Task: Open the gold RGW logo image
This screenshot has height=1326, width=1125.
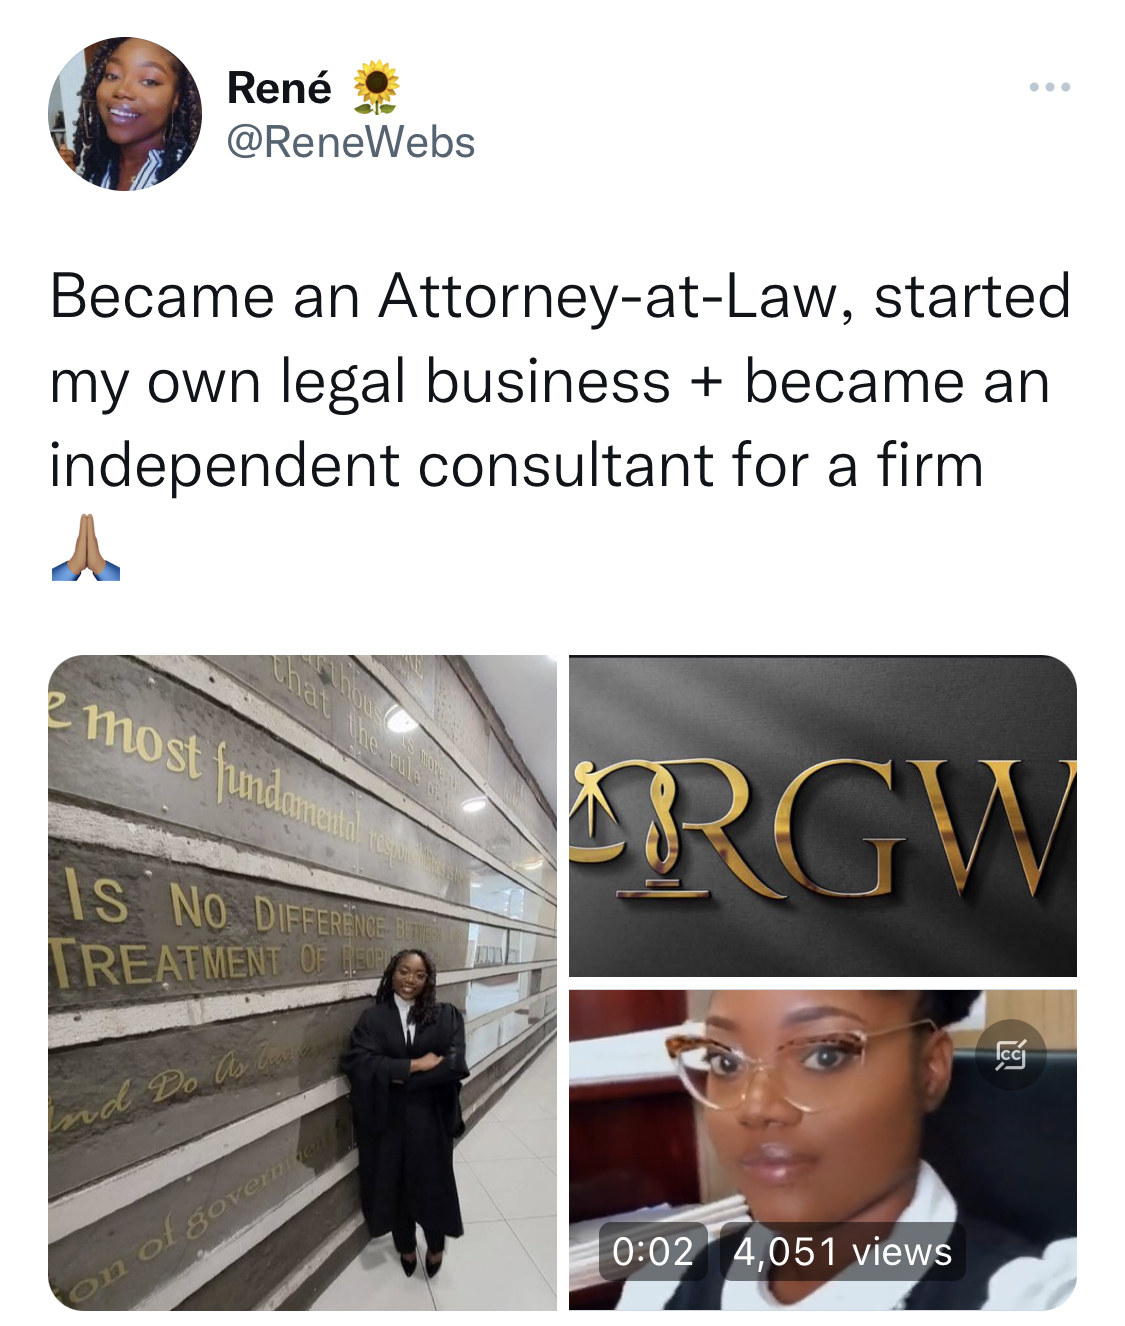Action: point(823,815)
